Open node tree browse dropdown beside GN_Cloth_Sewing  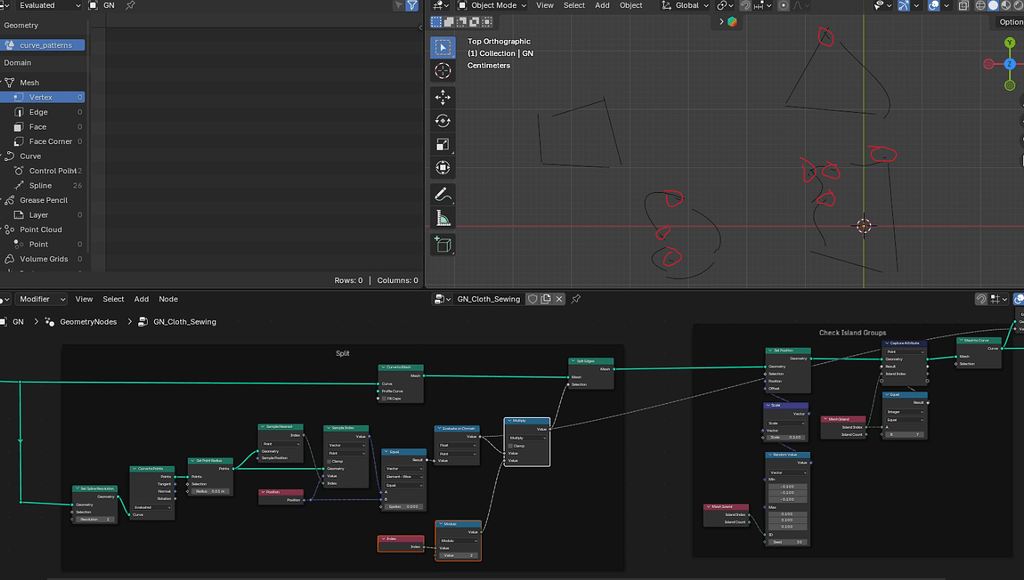pyautogui.click(x=443, y=299)
